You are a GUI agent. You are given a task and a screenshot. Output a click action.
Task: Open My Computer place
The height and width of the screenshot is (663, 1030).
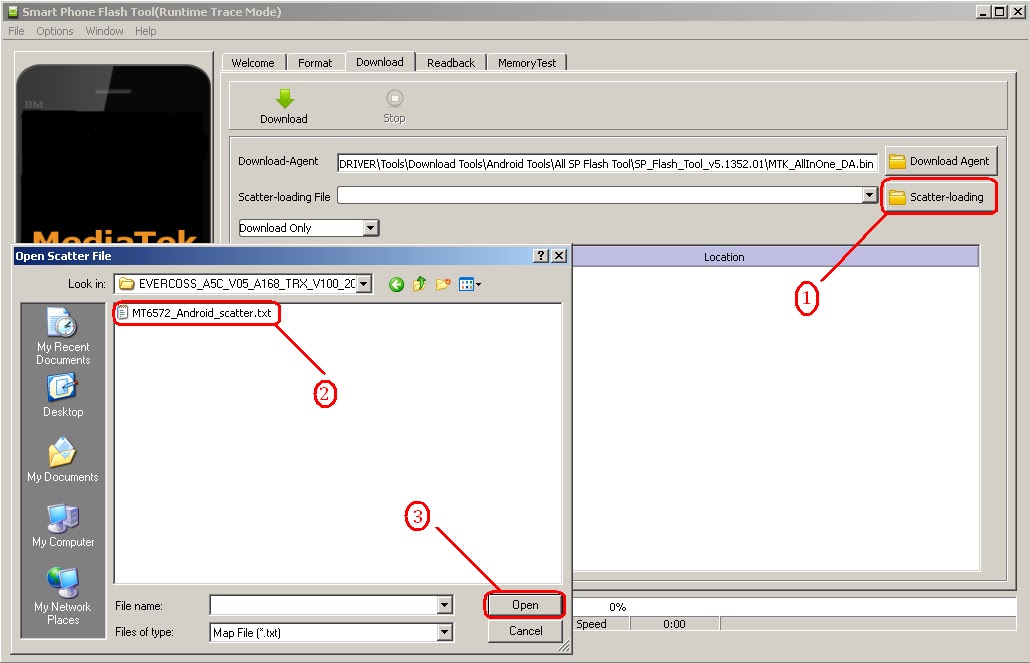pos(63,526)
